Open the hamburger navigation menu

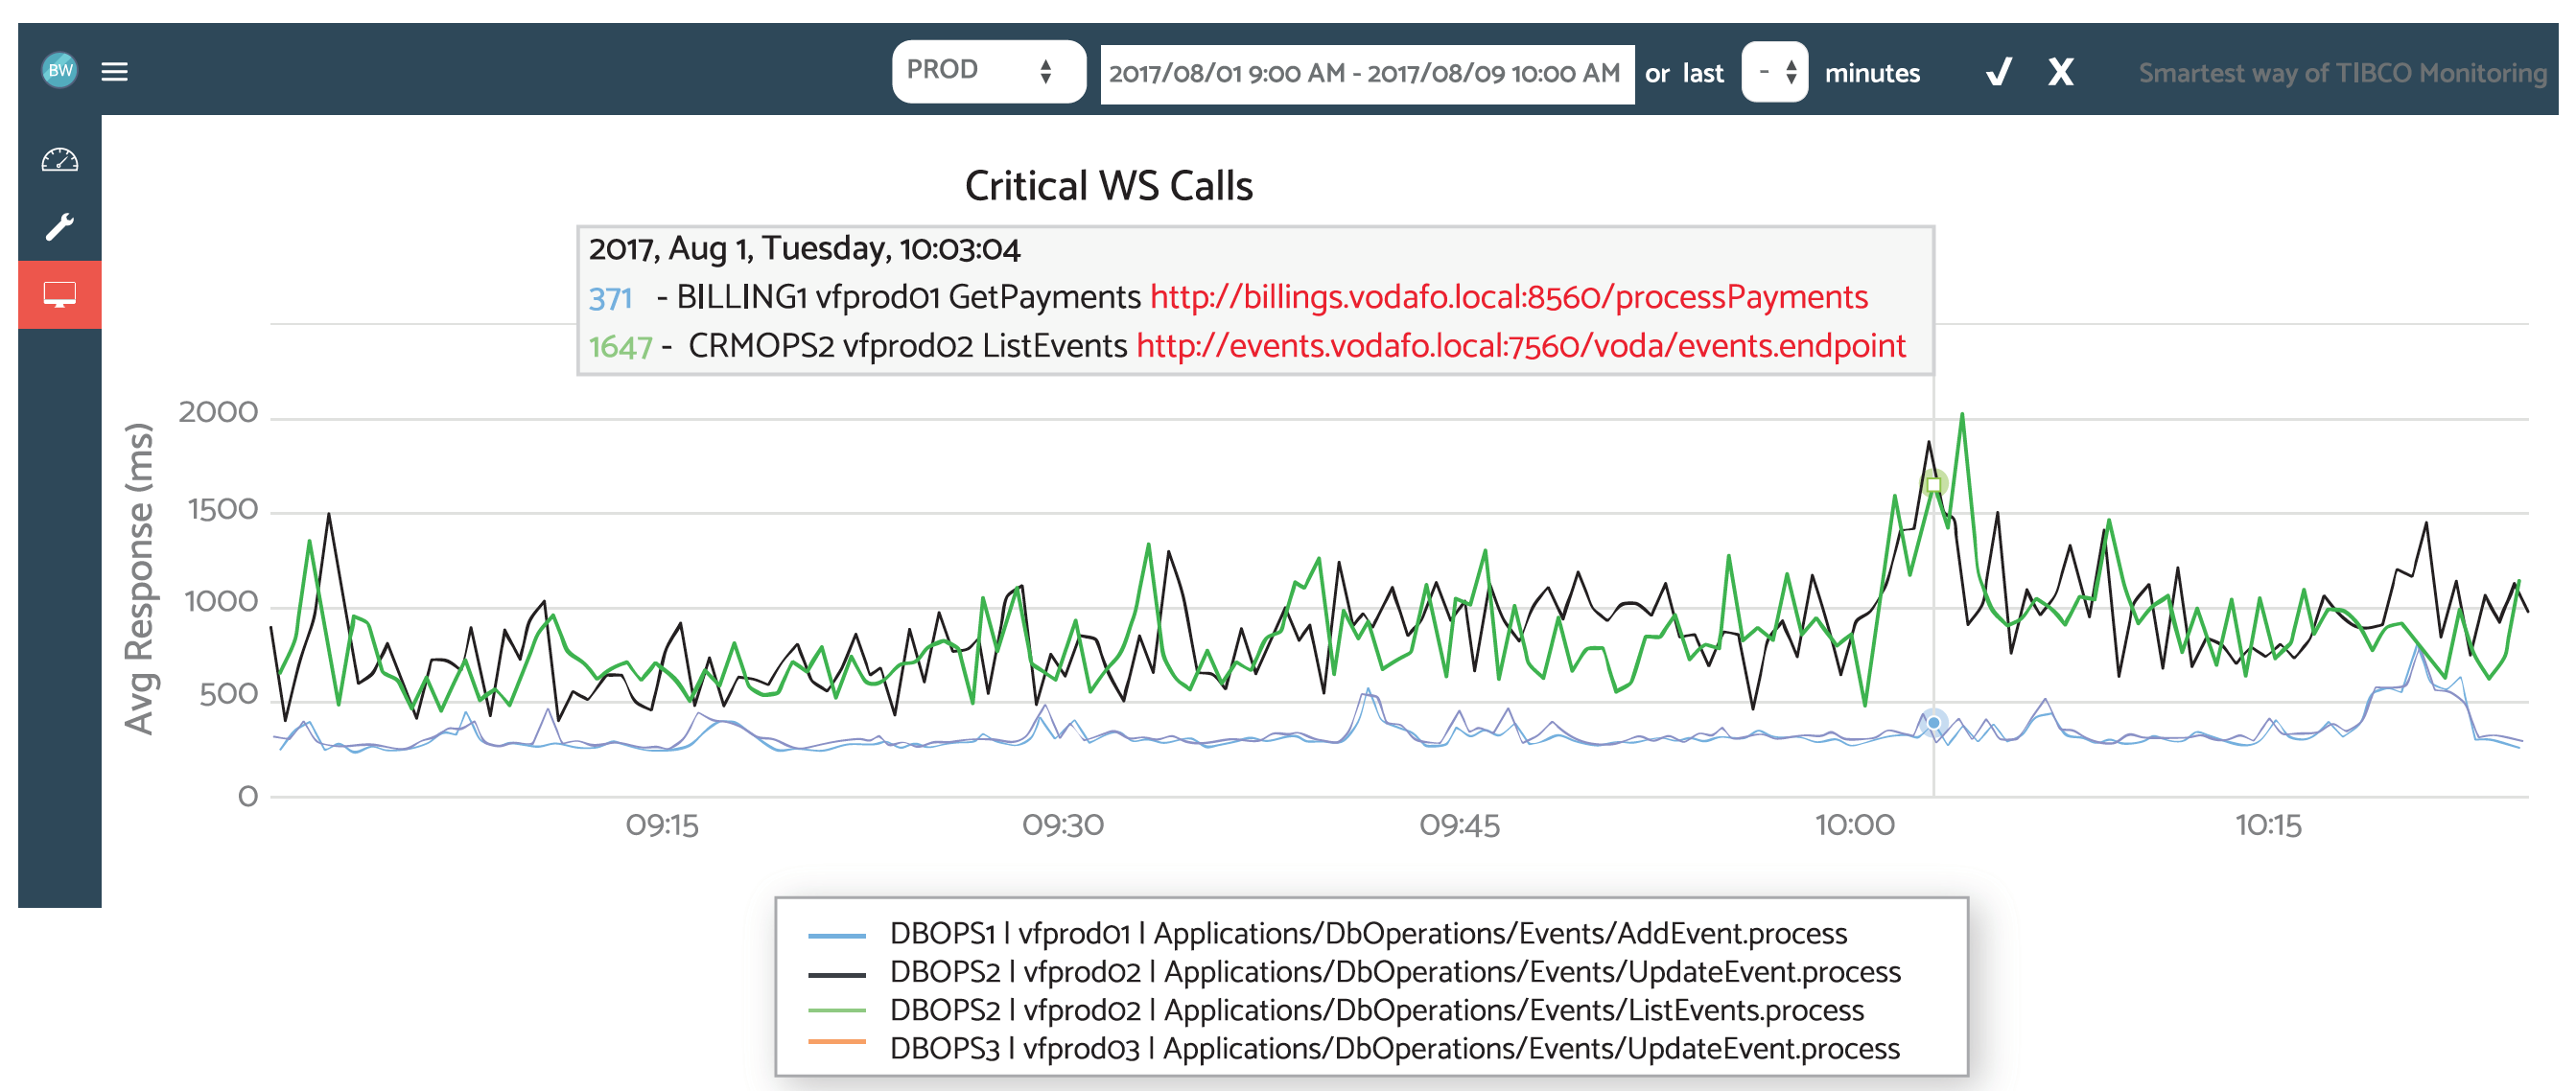(x=115, y=71)
